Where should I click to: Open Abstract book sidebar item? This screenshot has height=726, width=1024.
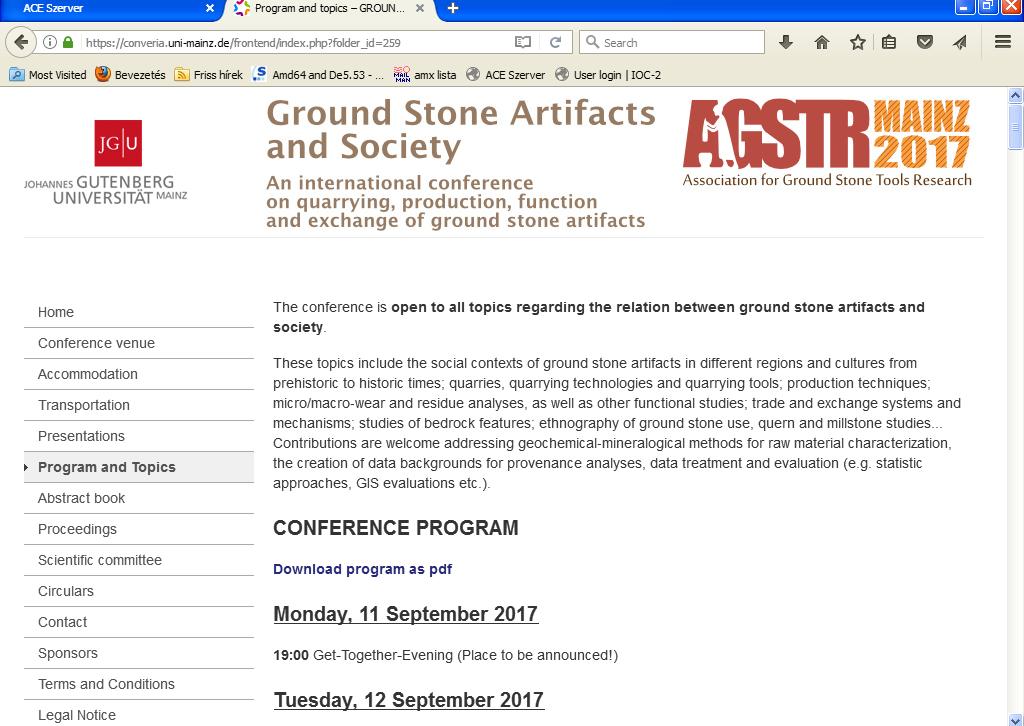[x=138, y=498]
